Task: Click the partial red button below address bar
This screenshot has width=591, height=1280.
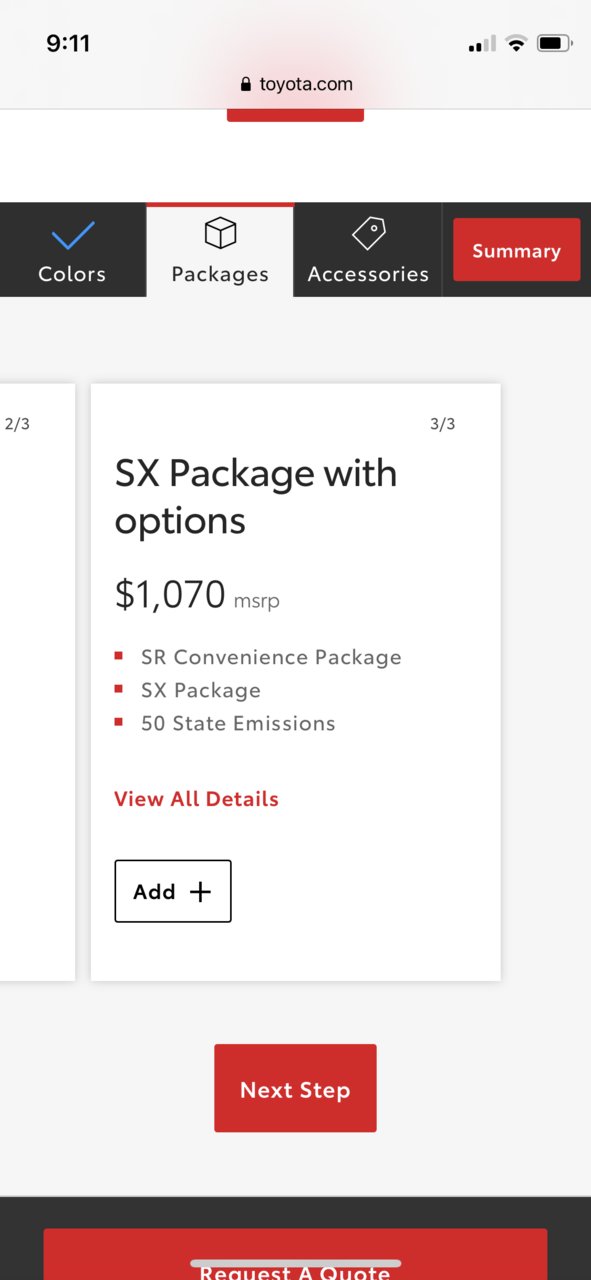Action: 295,116
